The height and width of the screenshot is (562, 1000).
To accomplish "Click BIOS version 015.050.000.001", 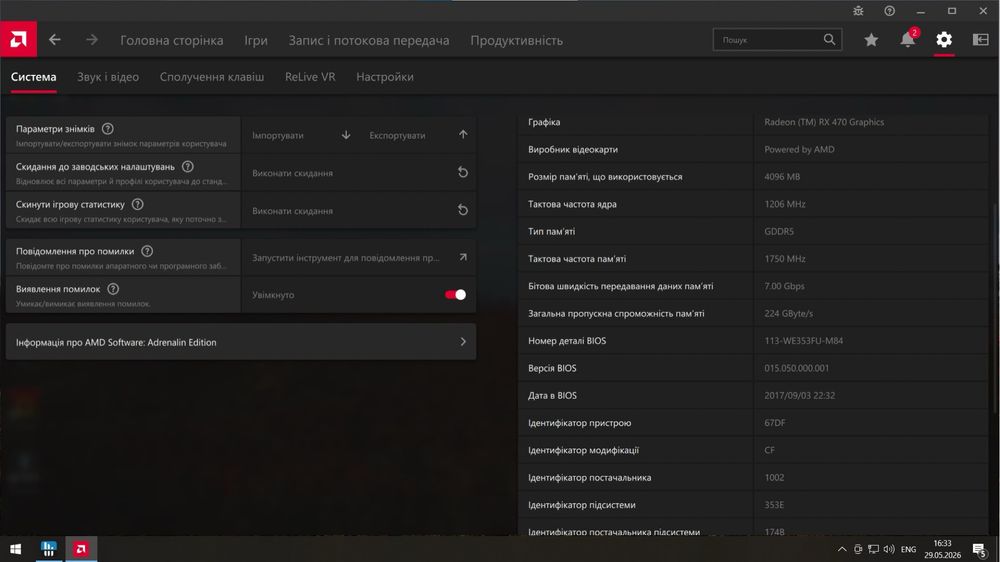I will tap(797, 368).
